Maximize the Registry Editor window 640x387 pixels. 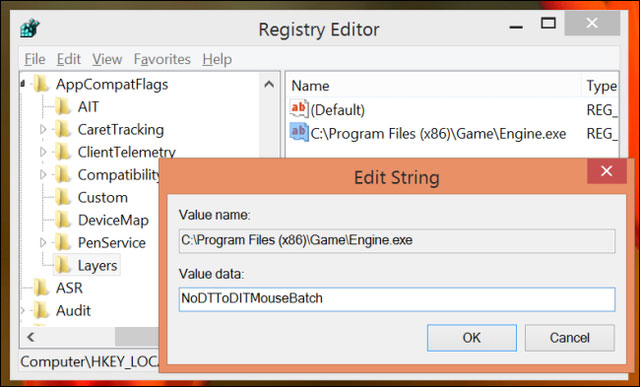point(548,23)
